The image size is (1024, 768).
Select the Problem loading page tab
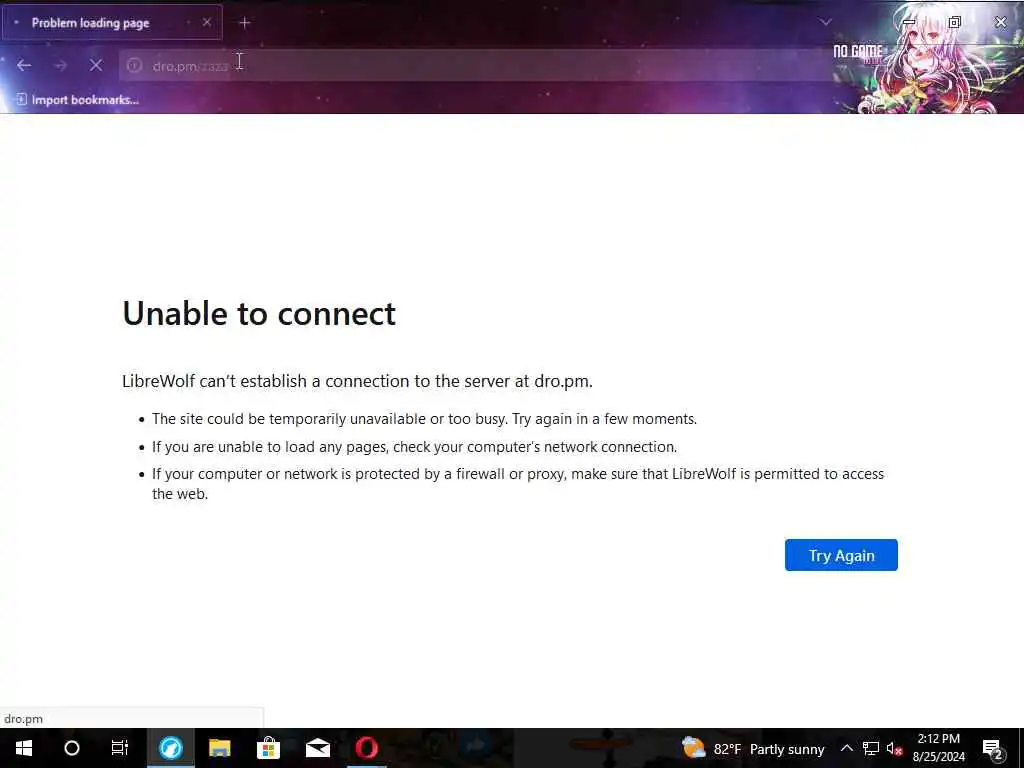tap(112, 23)
